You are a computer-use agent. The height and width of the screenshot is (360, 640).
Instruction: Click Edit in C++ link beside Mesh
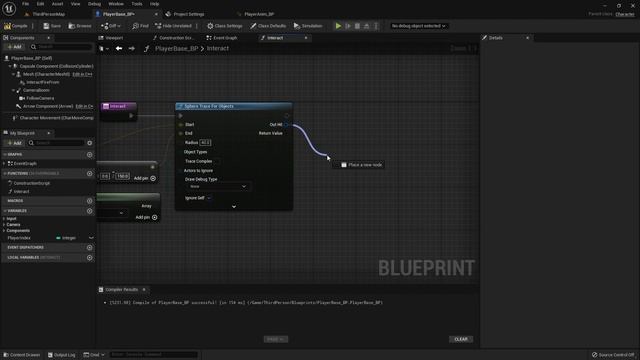coord(82,74)
